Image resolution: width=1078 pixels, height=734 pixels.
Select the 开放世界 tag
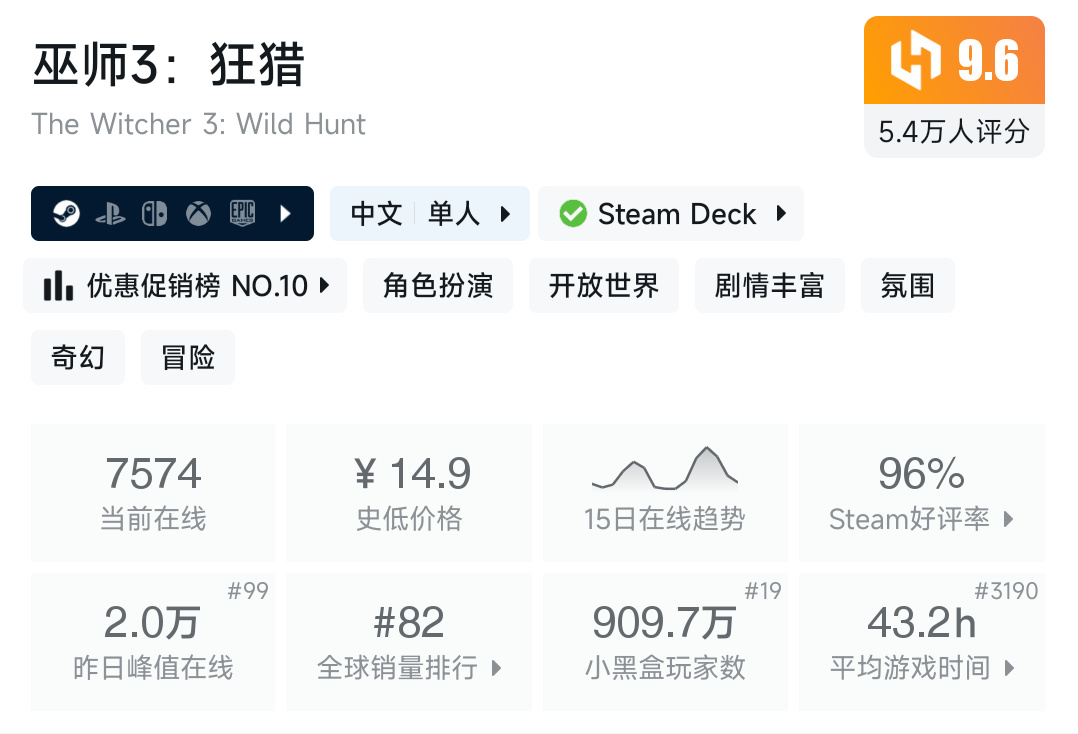pos(604,286)
